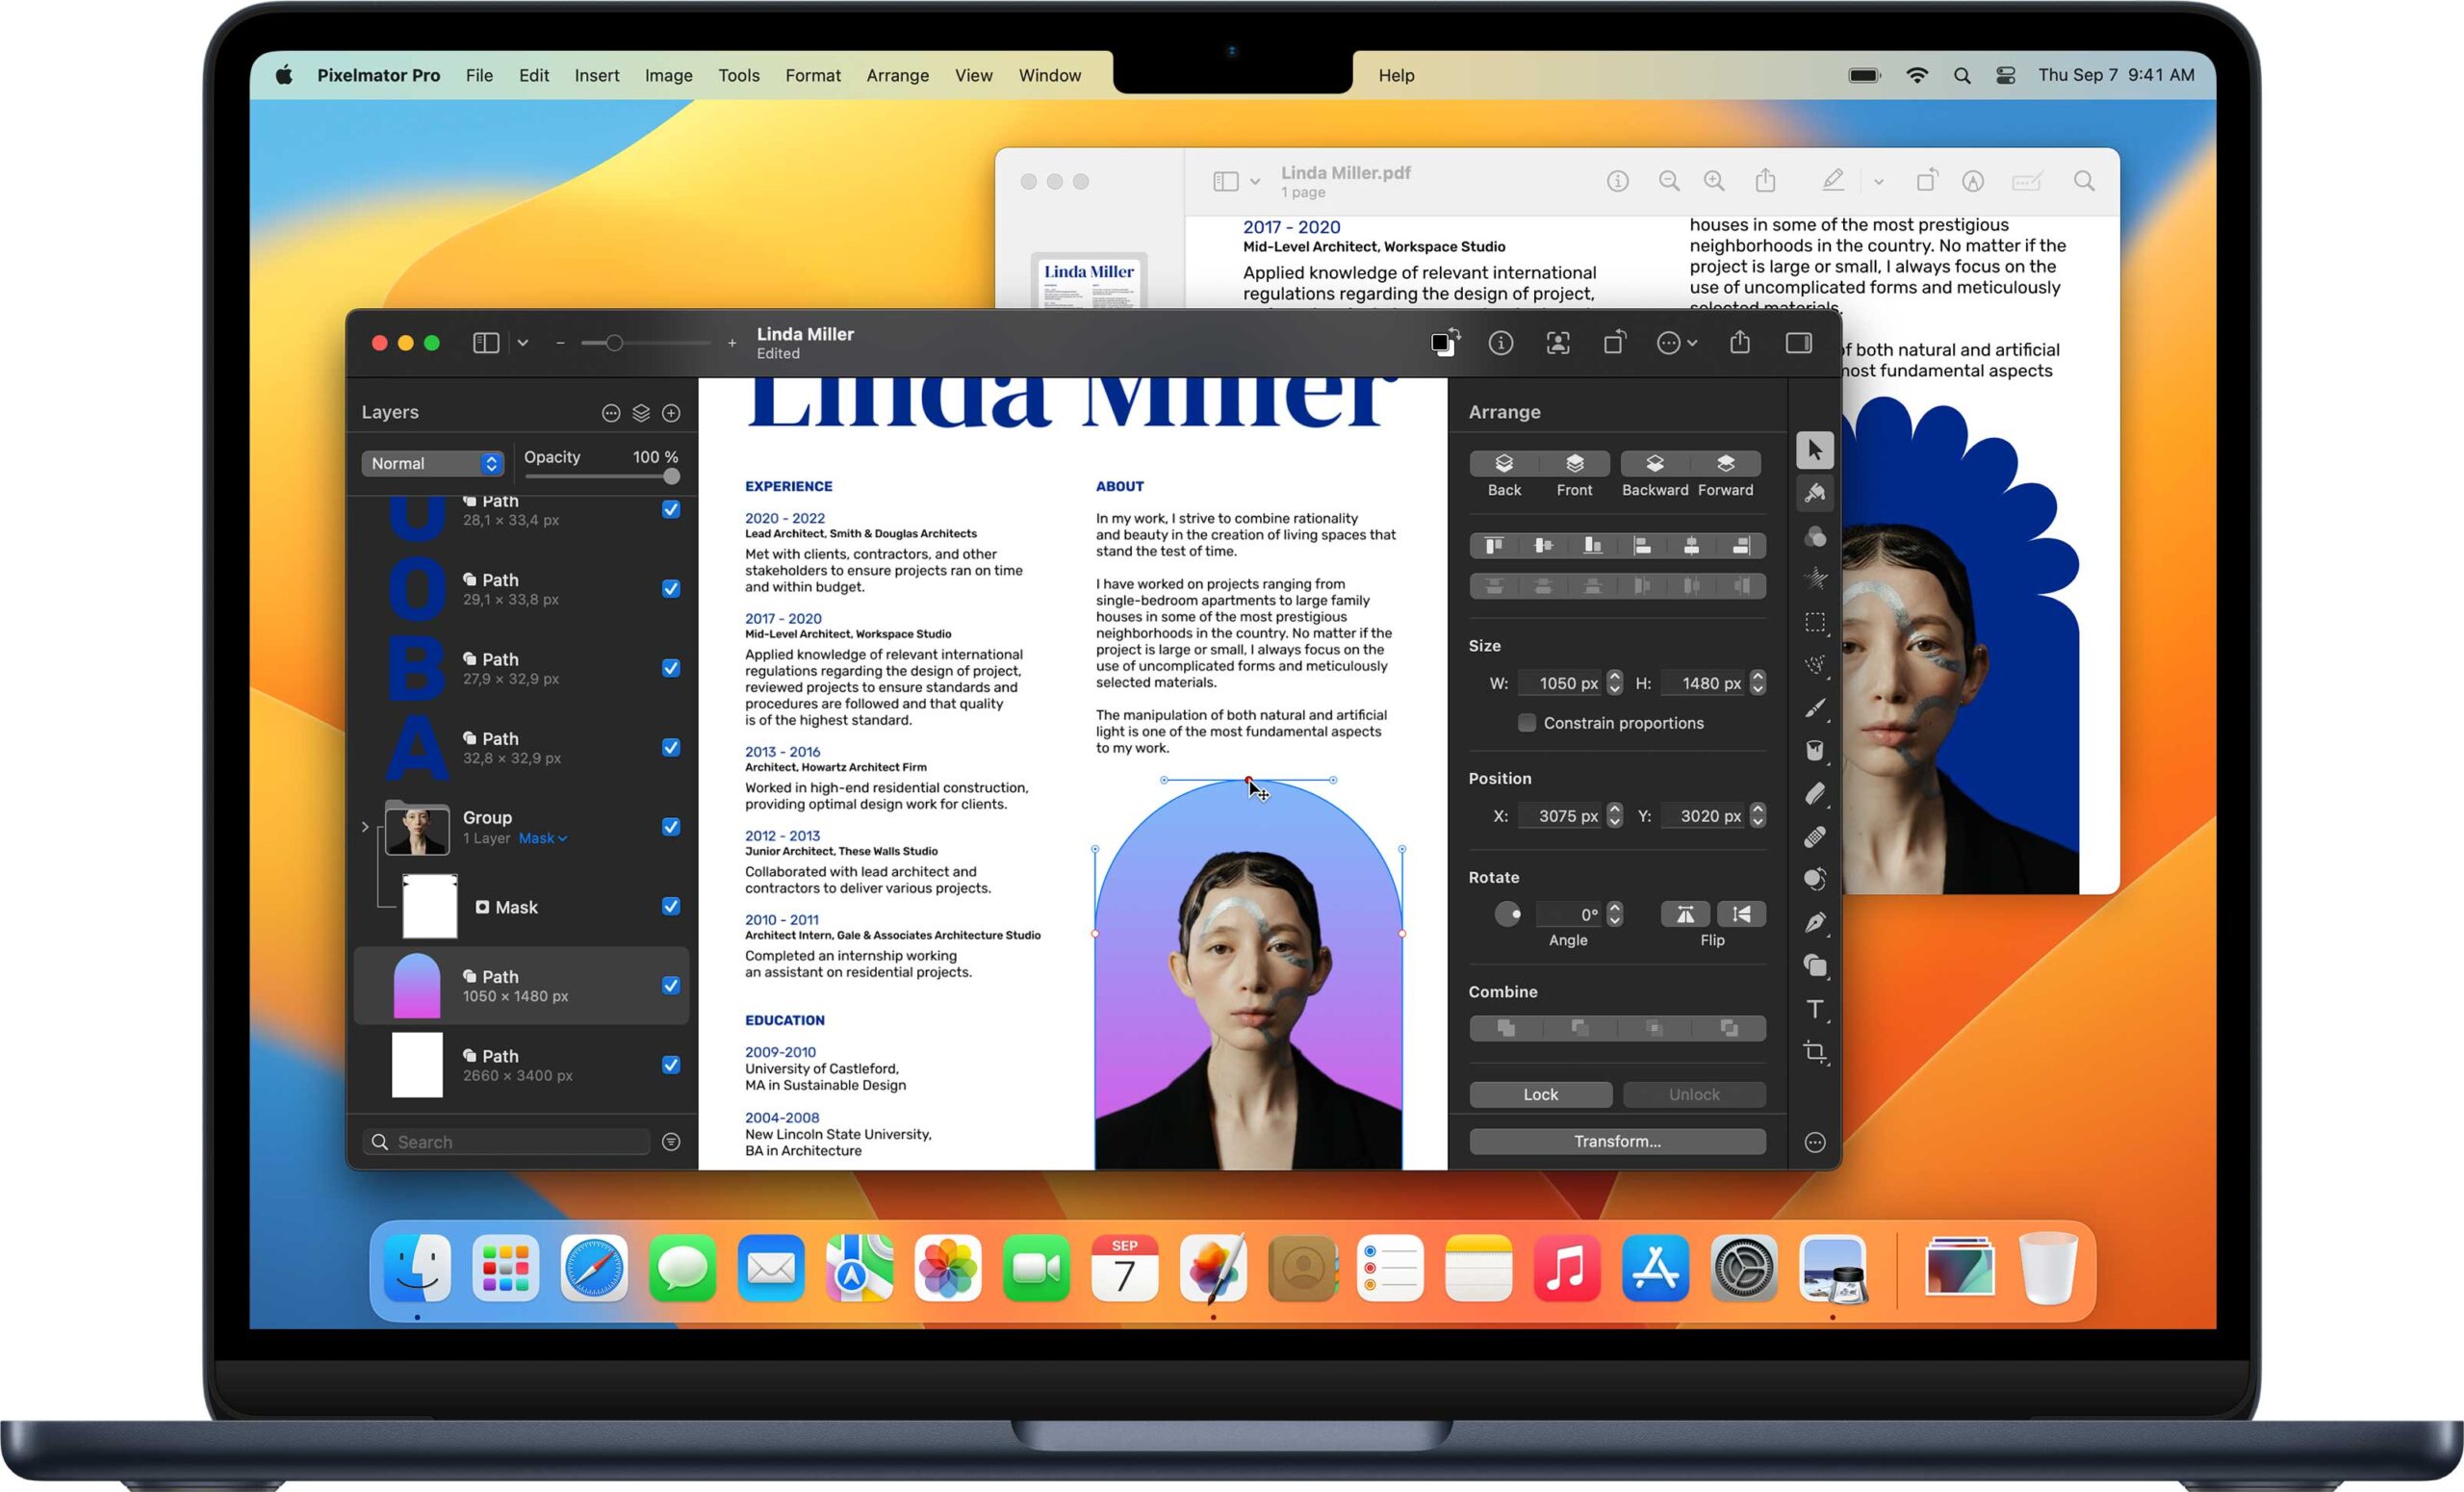Open the Format menu
Image resolution: width=2464 pixels, height=1492 pixels.
pos(812,75)
